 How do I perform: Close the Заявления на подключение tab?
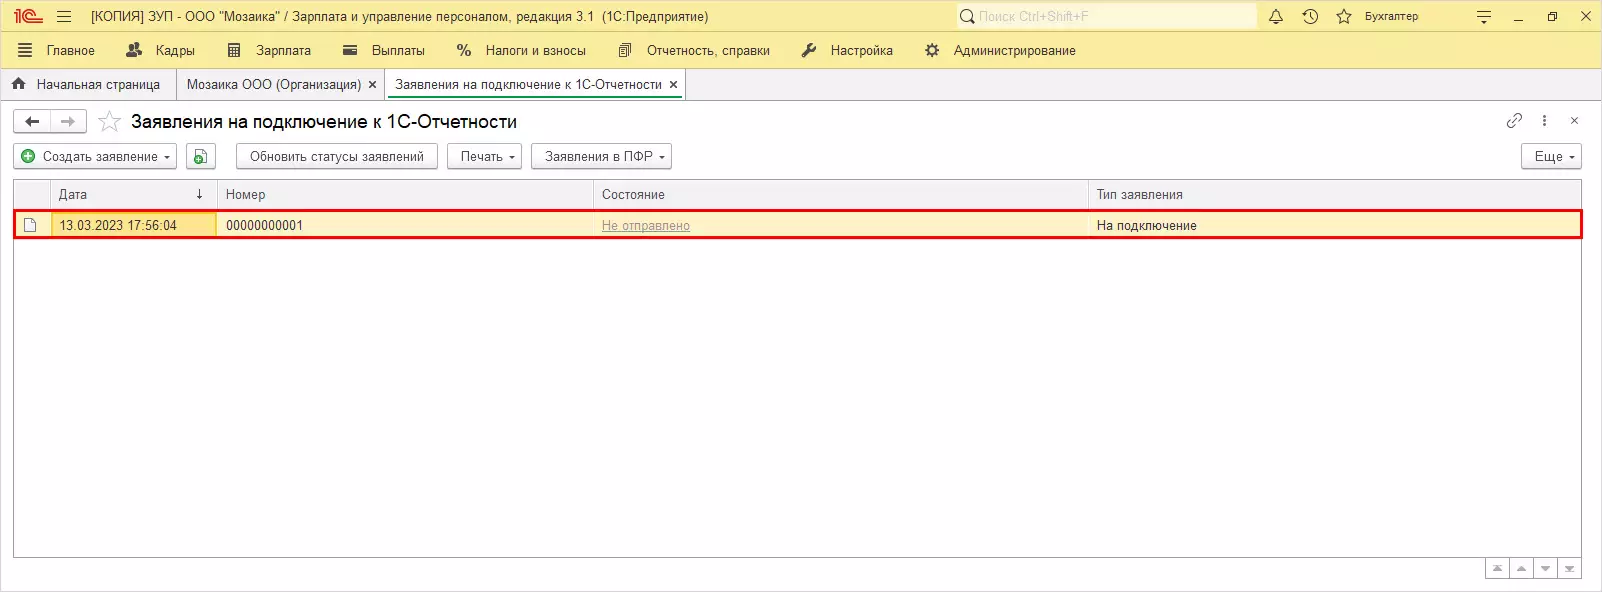tap(674, 85)
